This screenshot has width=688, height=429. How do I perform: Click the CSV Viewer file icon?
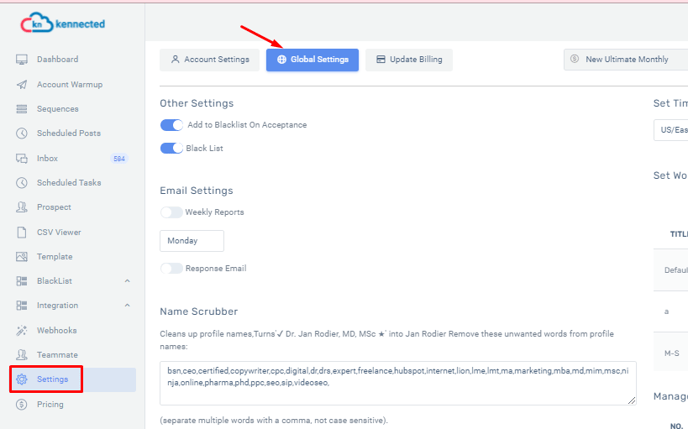coord(22,232)
